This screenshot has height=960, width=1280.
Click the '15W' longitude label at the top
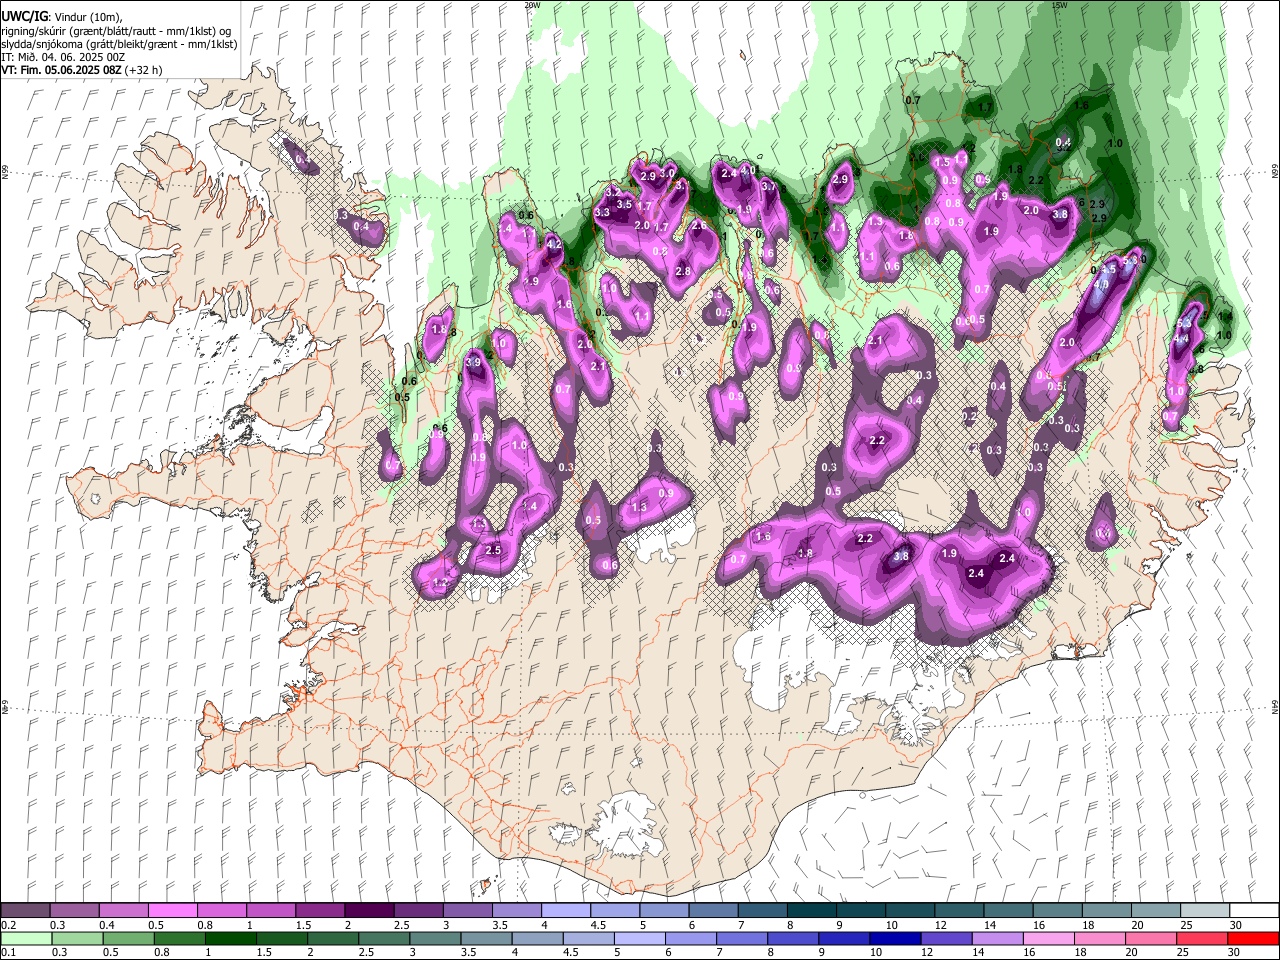(x=1060, y=5)
